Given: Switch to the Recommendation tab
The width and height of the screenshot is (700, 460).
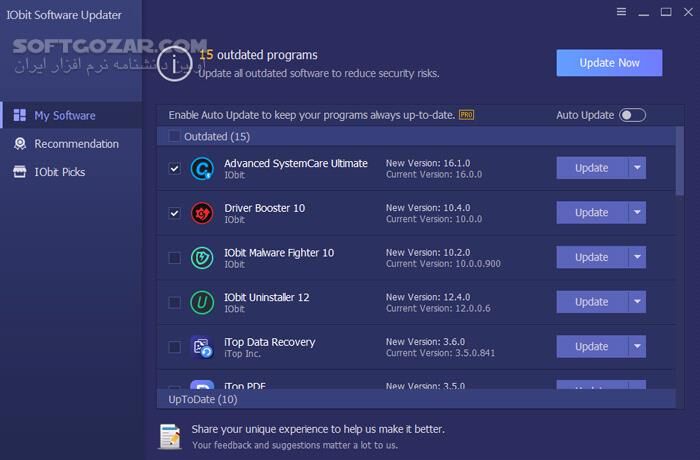Looking at the screenshot, I should pos(71,144).
